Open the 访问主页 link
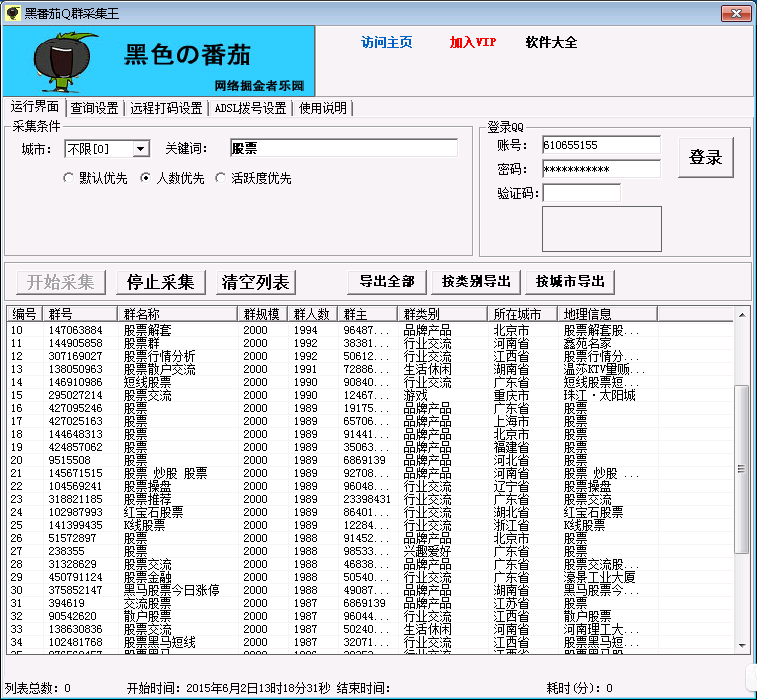Screen dimensions: 757x700 386,43
